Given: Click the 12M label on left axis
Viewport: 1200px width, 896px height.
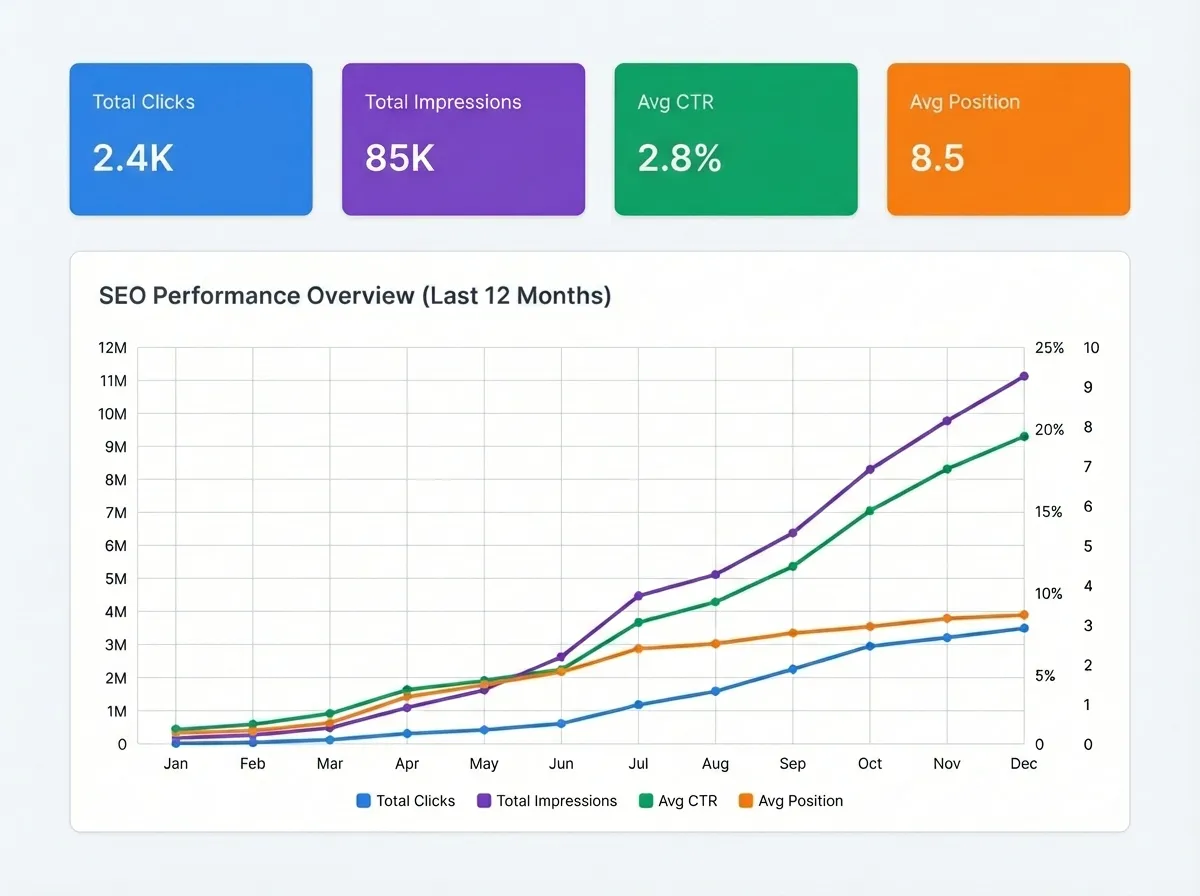Looking at the screenshot, I should coord(113,348).
